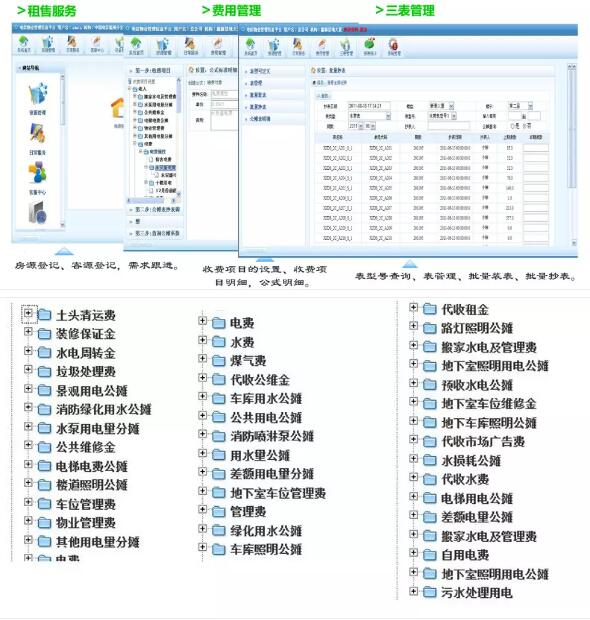590x620 pixels.
Task: Select the 绿化用水公摊 item
Action: pos(266,530)
